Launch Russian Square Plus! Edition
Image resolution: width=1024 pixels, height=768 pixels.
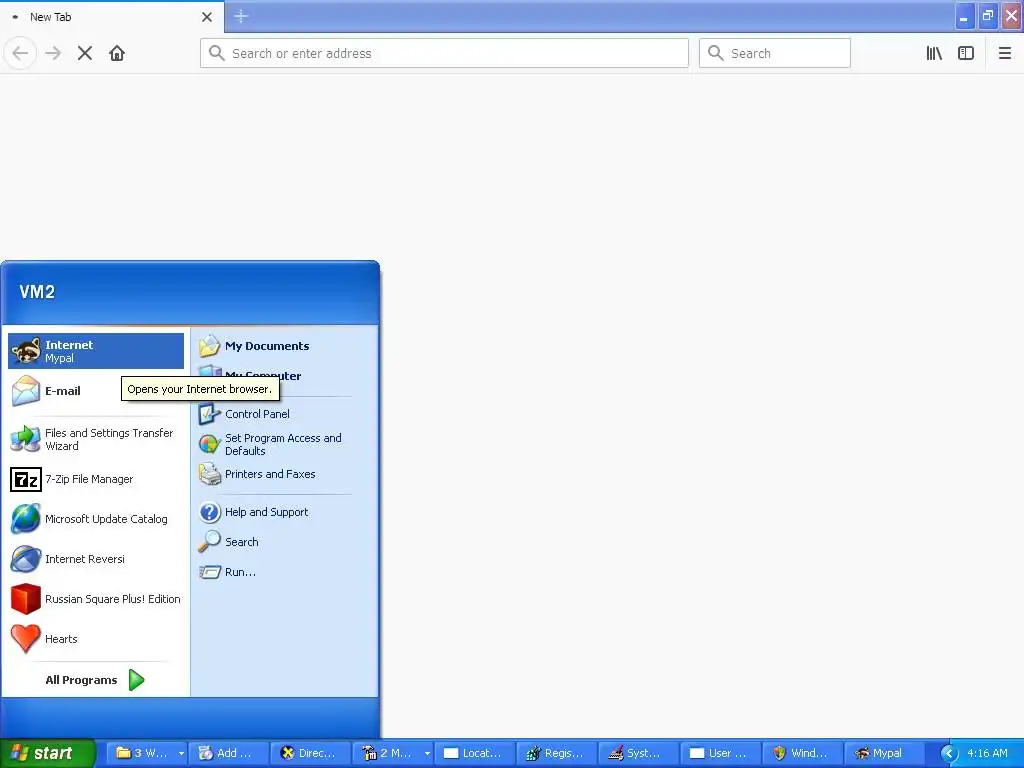(x=96, y=599)
